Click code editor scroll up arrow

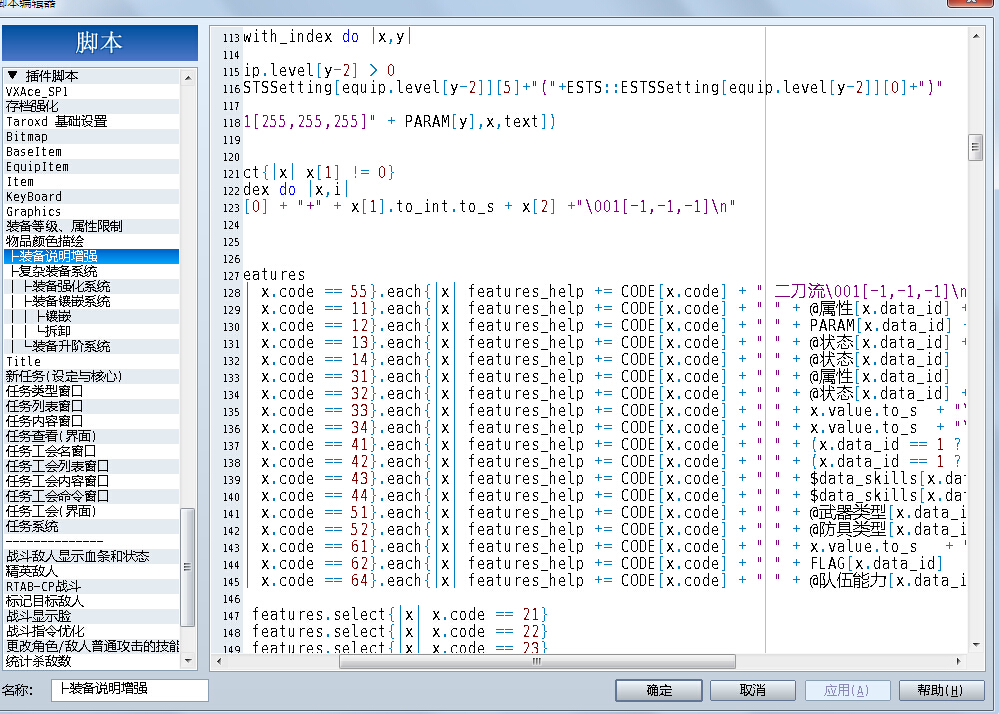(976, 36)
